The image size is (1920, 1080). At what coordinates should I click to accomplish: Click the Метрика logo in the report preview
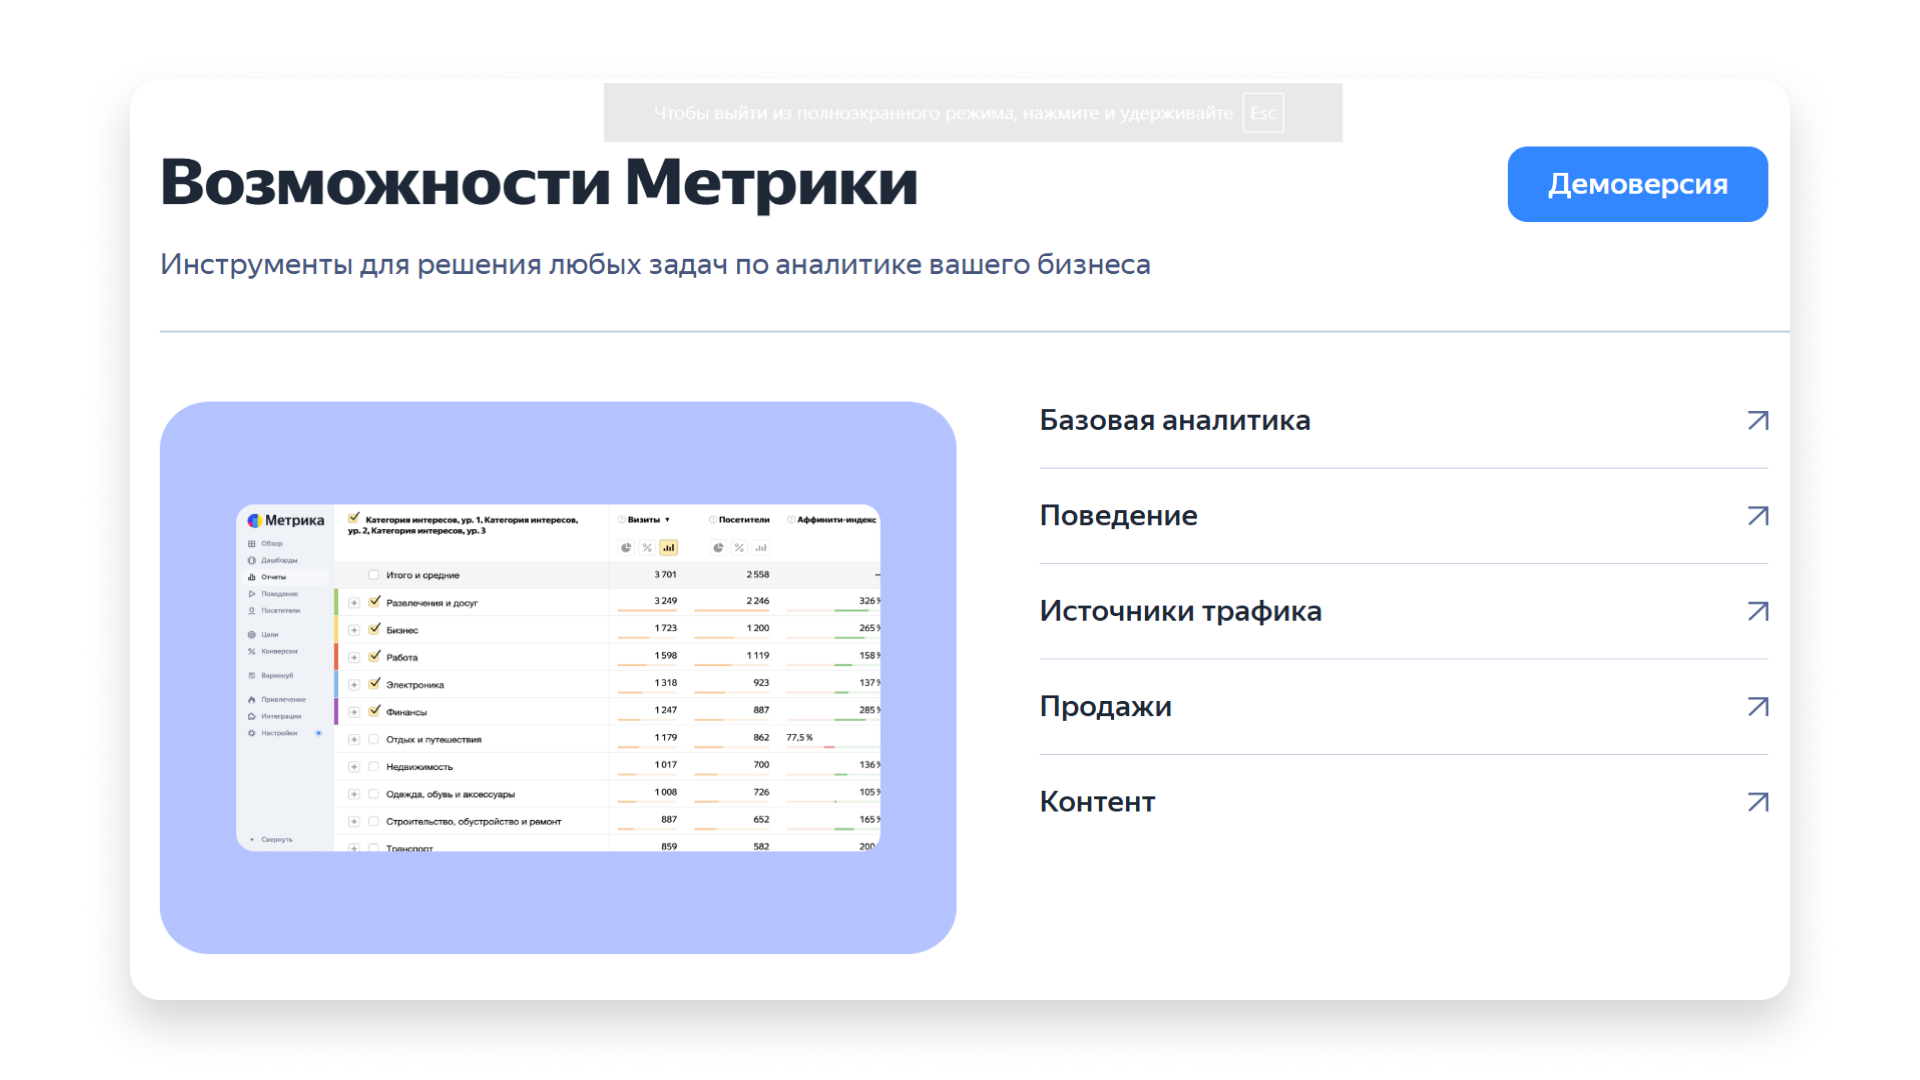pos(286,520)
